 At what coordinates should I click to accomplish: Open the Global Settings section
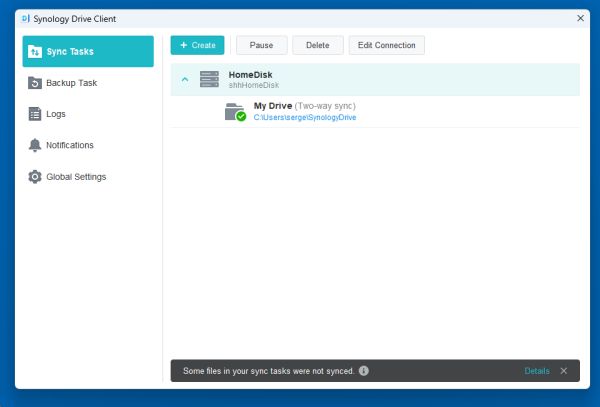tap(88, 177)
